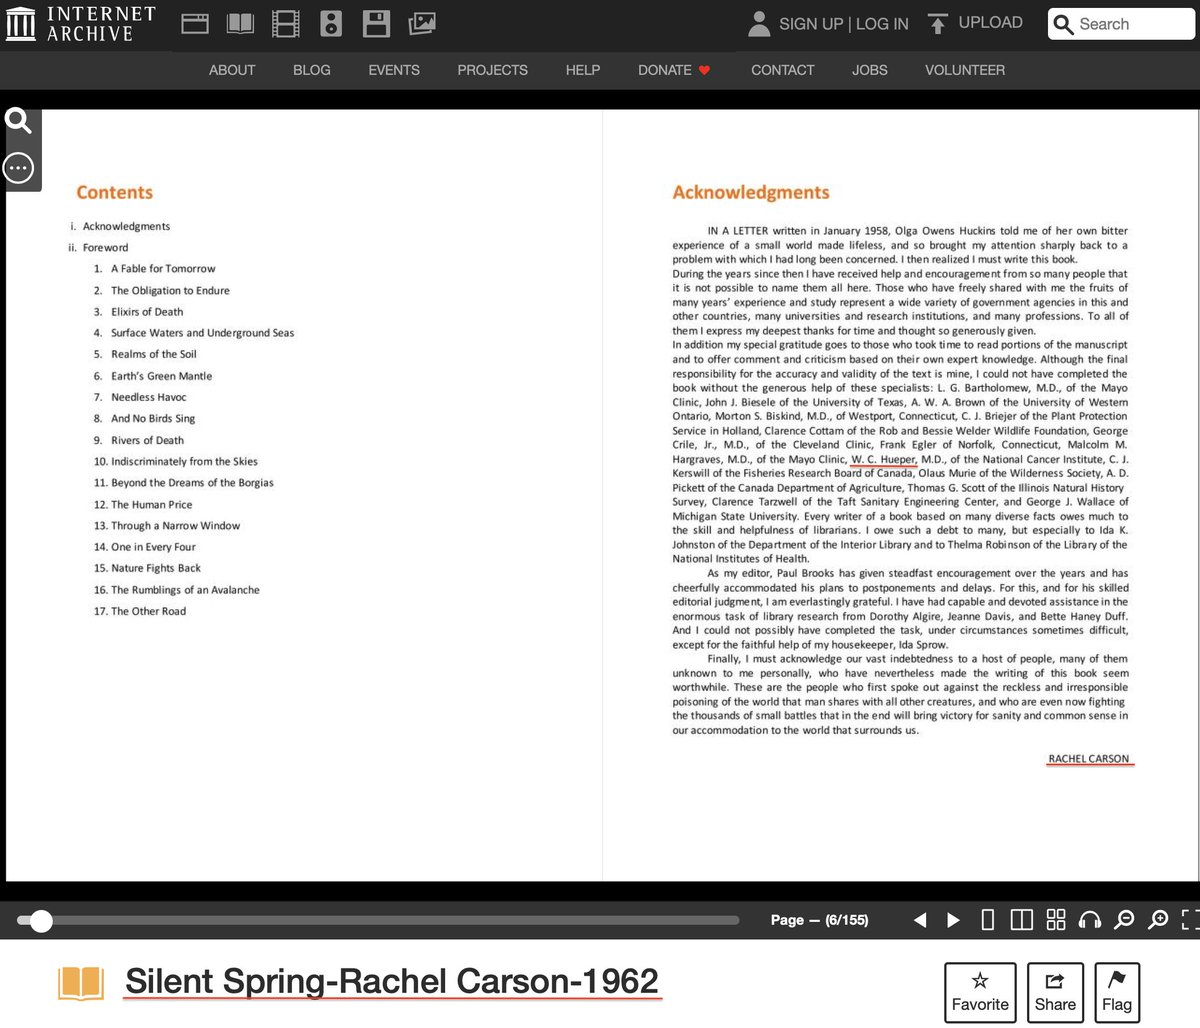The width and height of the screenshot is (1200, 1028).
Task: Click the UPLOAD link
Action: pos(990,22)
